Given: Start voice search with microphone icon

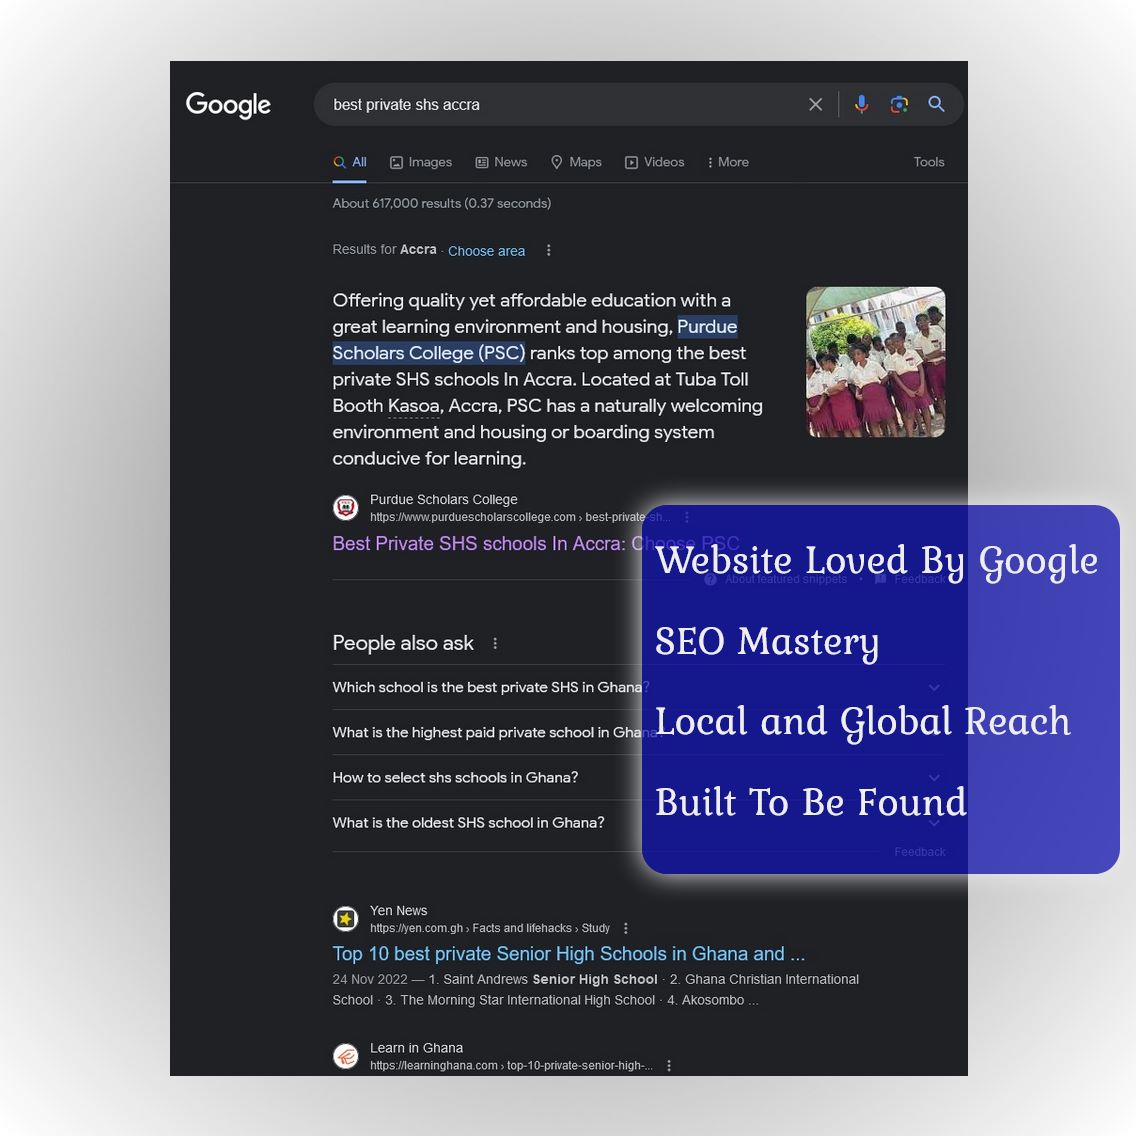Looking at the screenshot, I should tap(861, 104).
